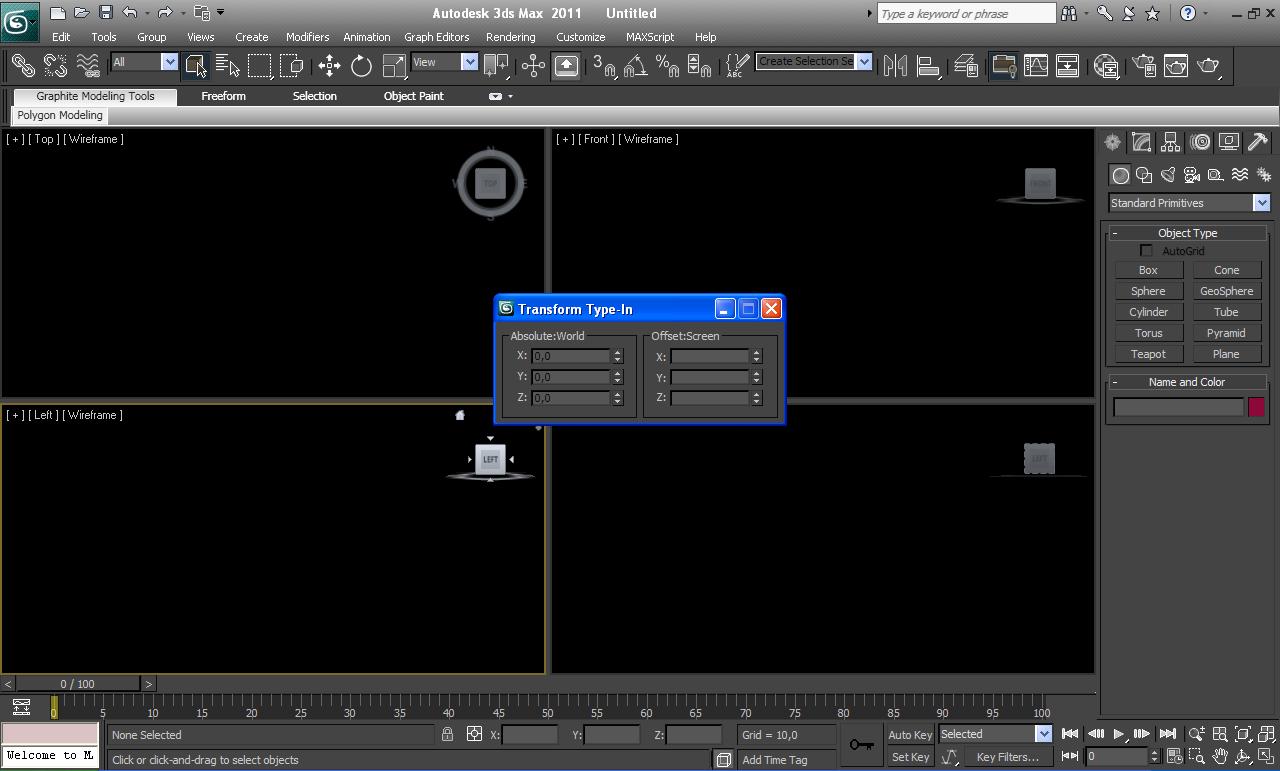Screen dimensions: 1280x771
Task: Click the time slider 0 / 100 handle
Action: pos(78,684)
